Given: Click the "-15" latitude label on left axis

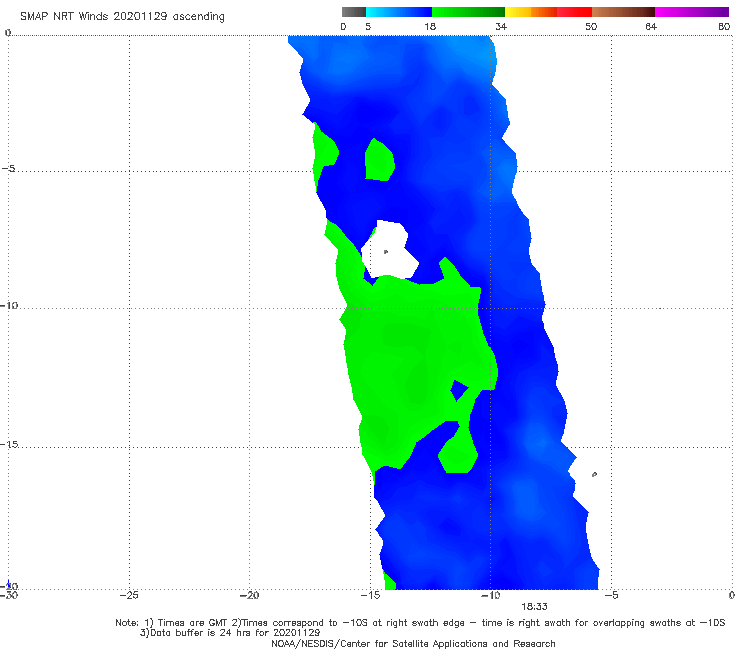Looking at the screenshot, I should (x=9, y=444).
